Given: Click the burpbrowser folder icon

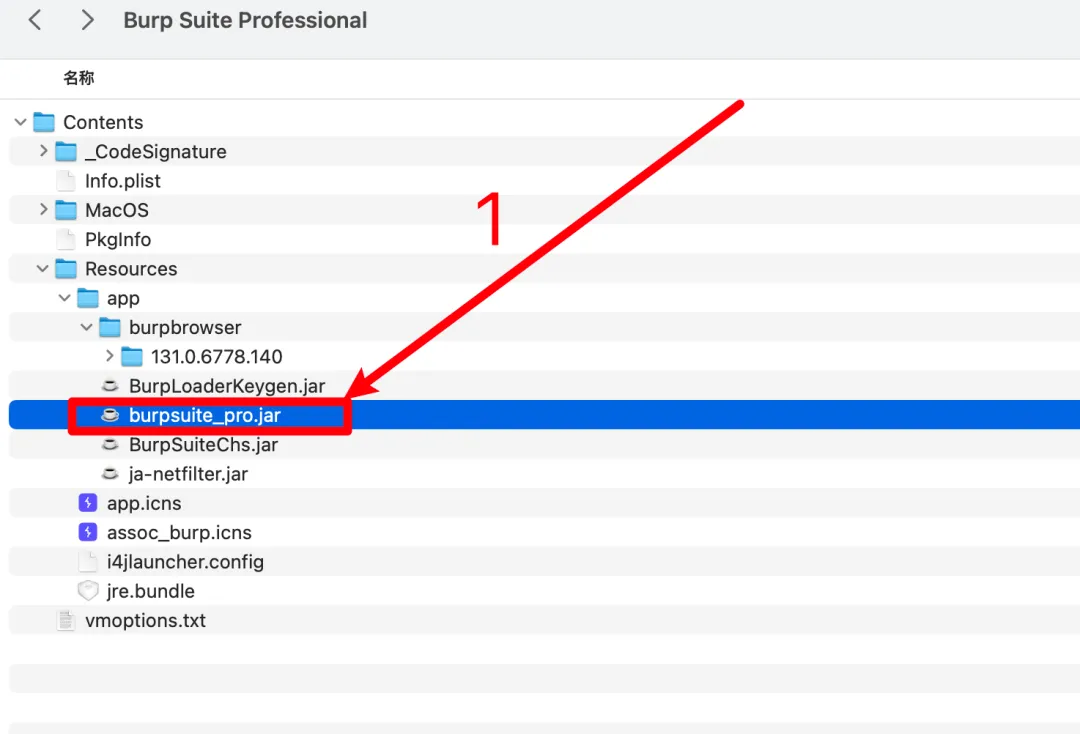Looking at the screenshot, I should click(110, 327).
